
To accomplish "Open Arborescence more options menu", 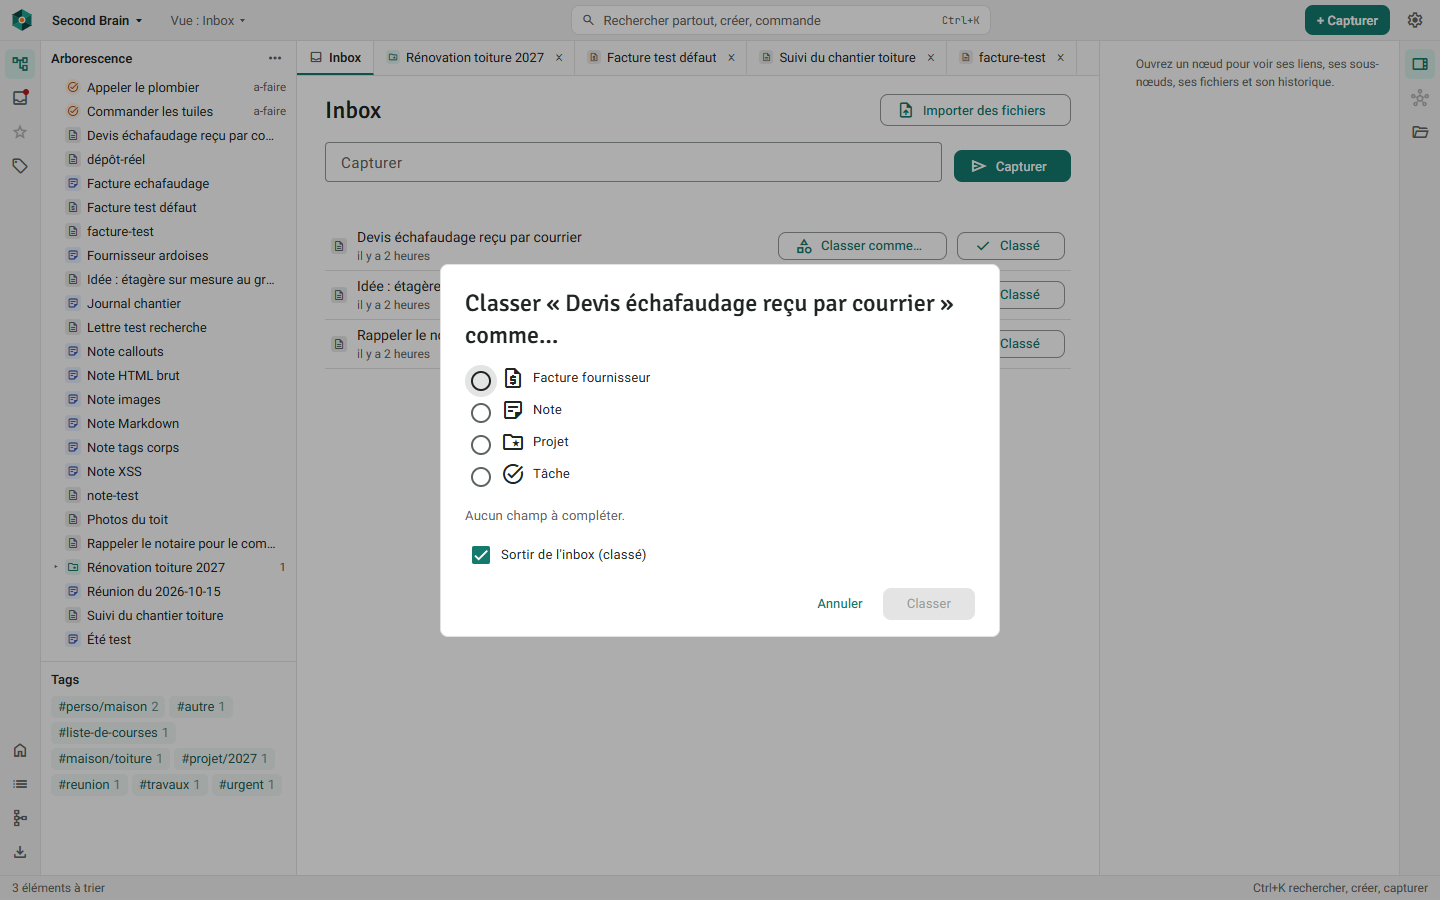I will 275,58.
